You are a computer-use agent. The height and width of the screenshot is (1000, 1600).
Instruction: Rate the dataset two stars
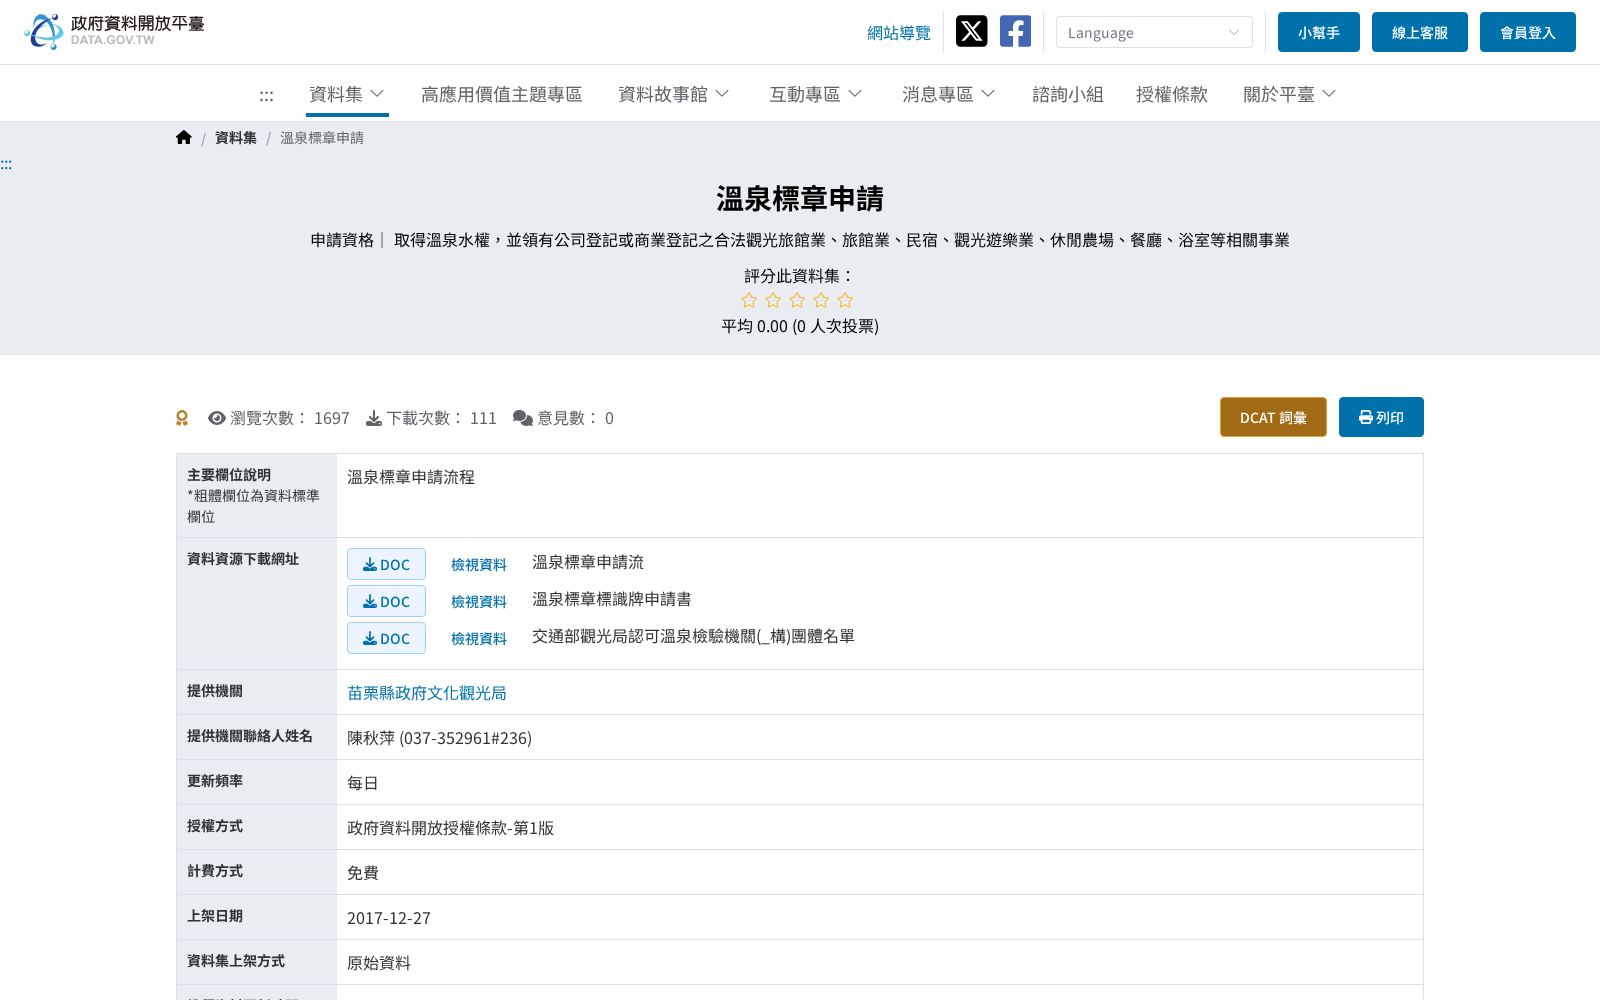click(773, 300)
